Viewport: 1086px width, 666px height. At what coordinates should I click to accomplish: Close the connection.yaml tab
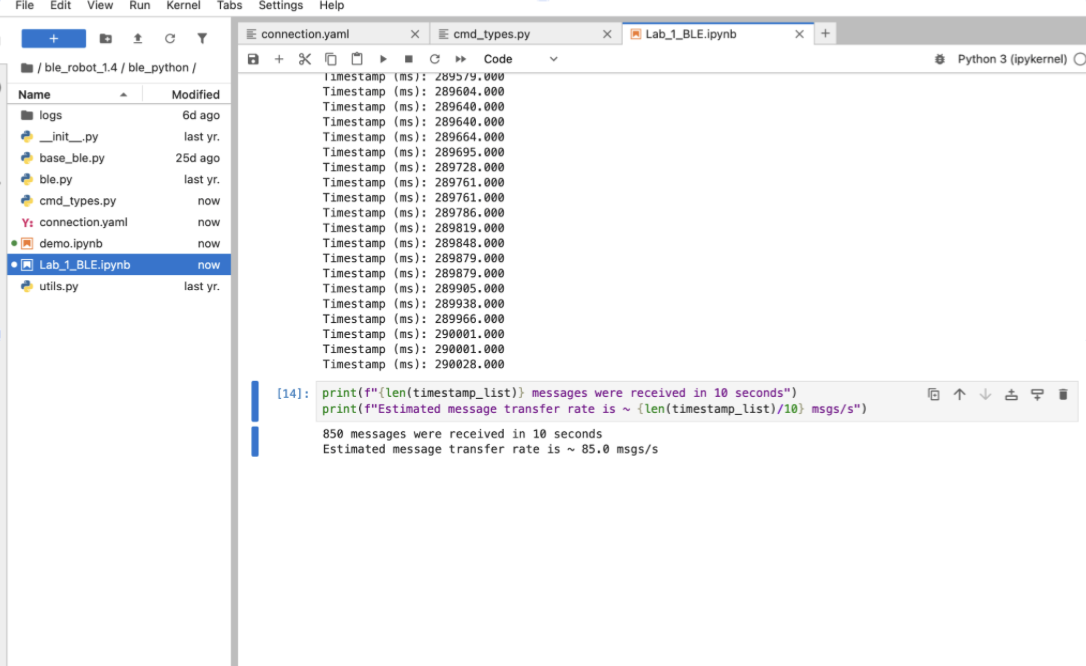click(414, 34)
